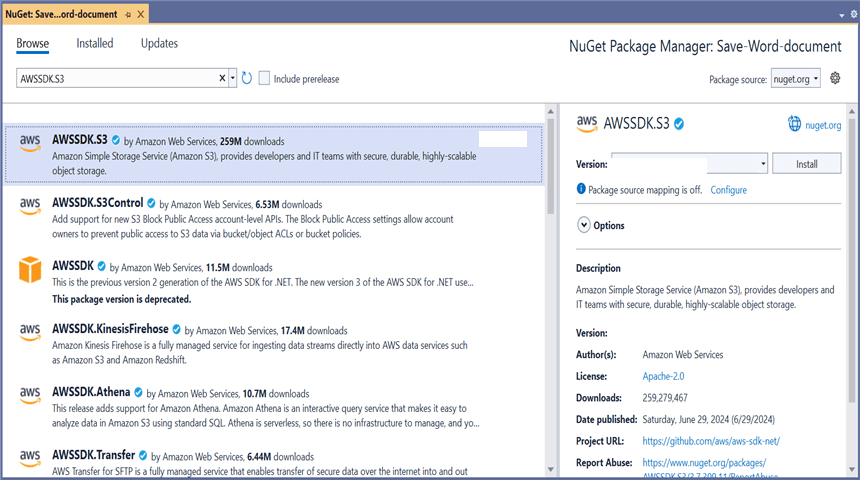Click the globe icon beside nuget.org
Image resolution: width=860 pixels, height=480 pixels.
(x=794, y=124)
